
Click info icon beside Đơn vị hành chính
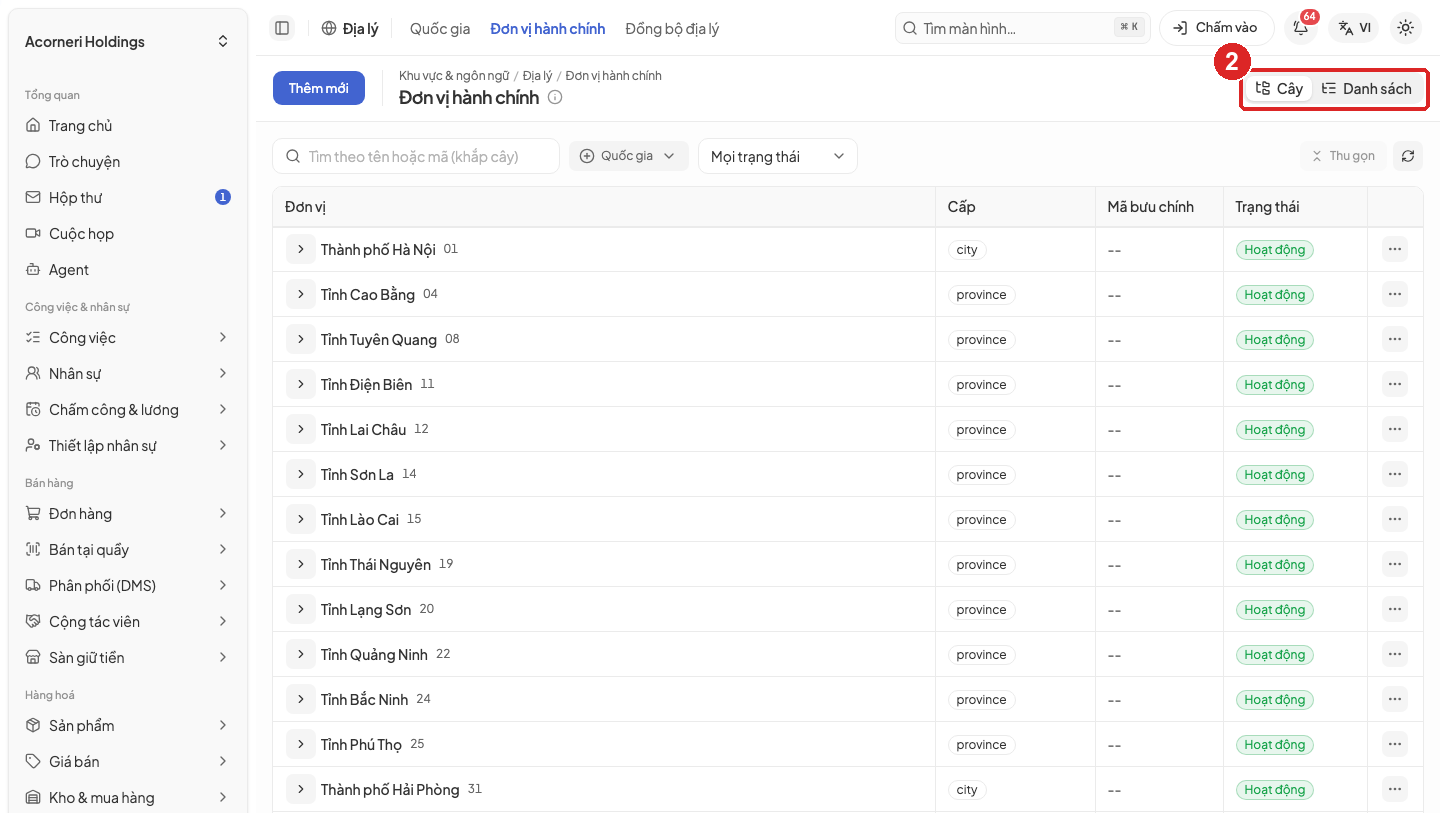pos(555,98)
